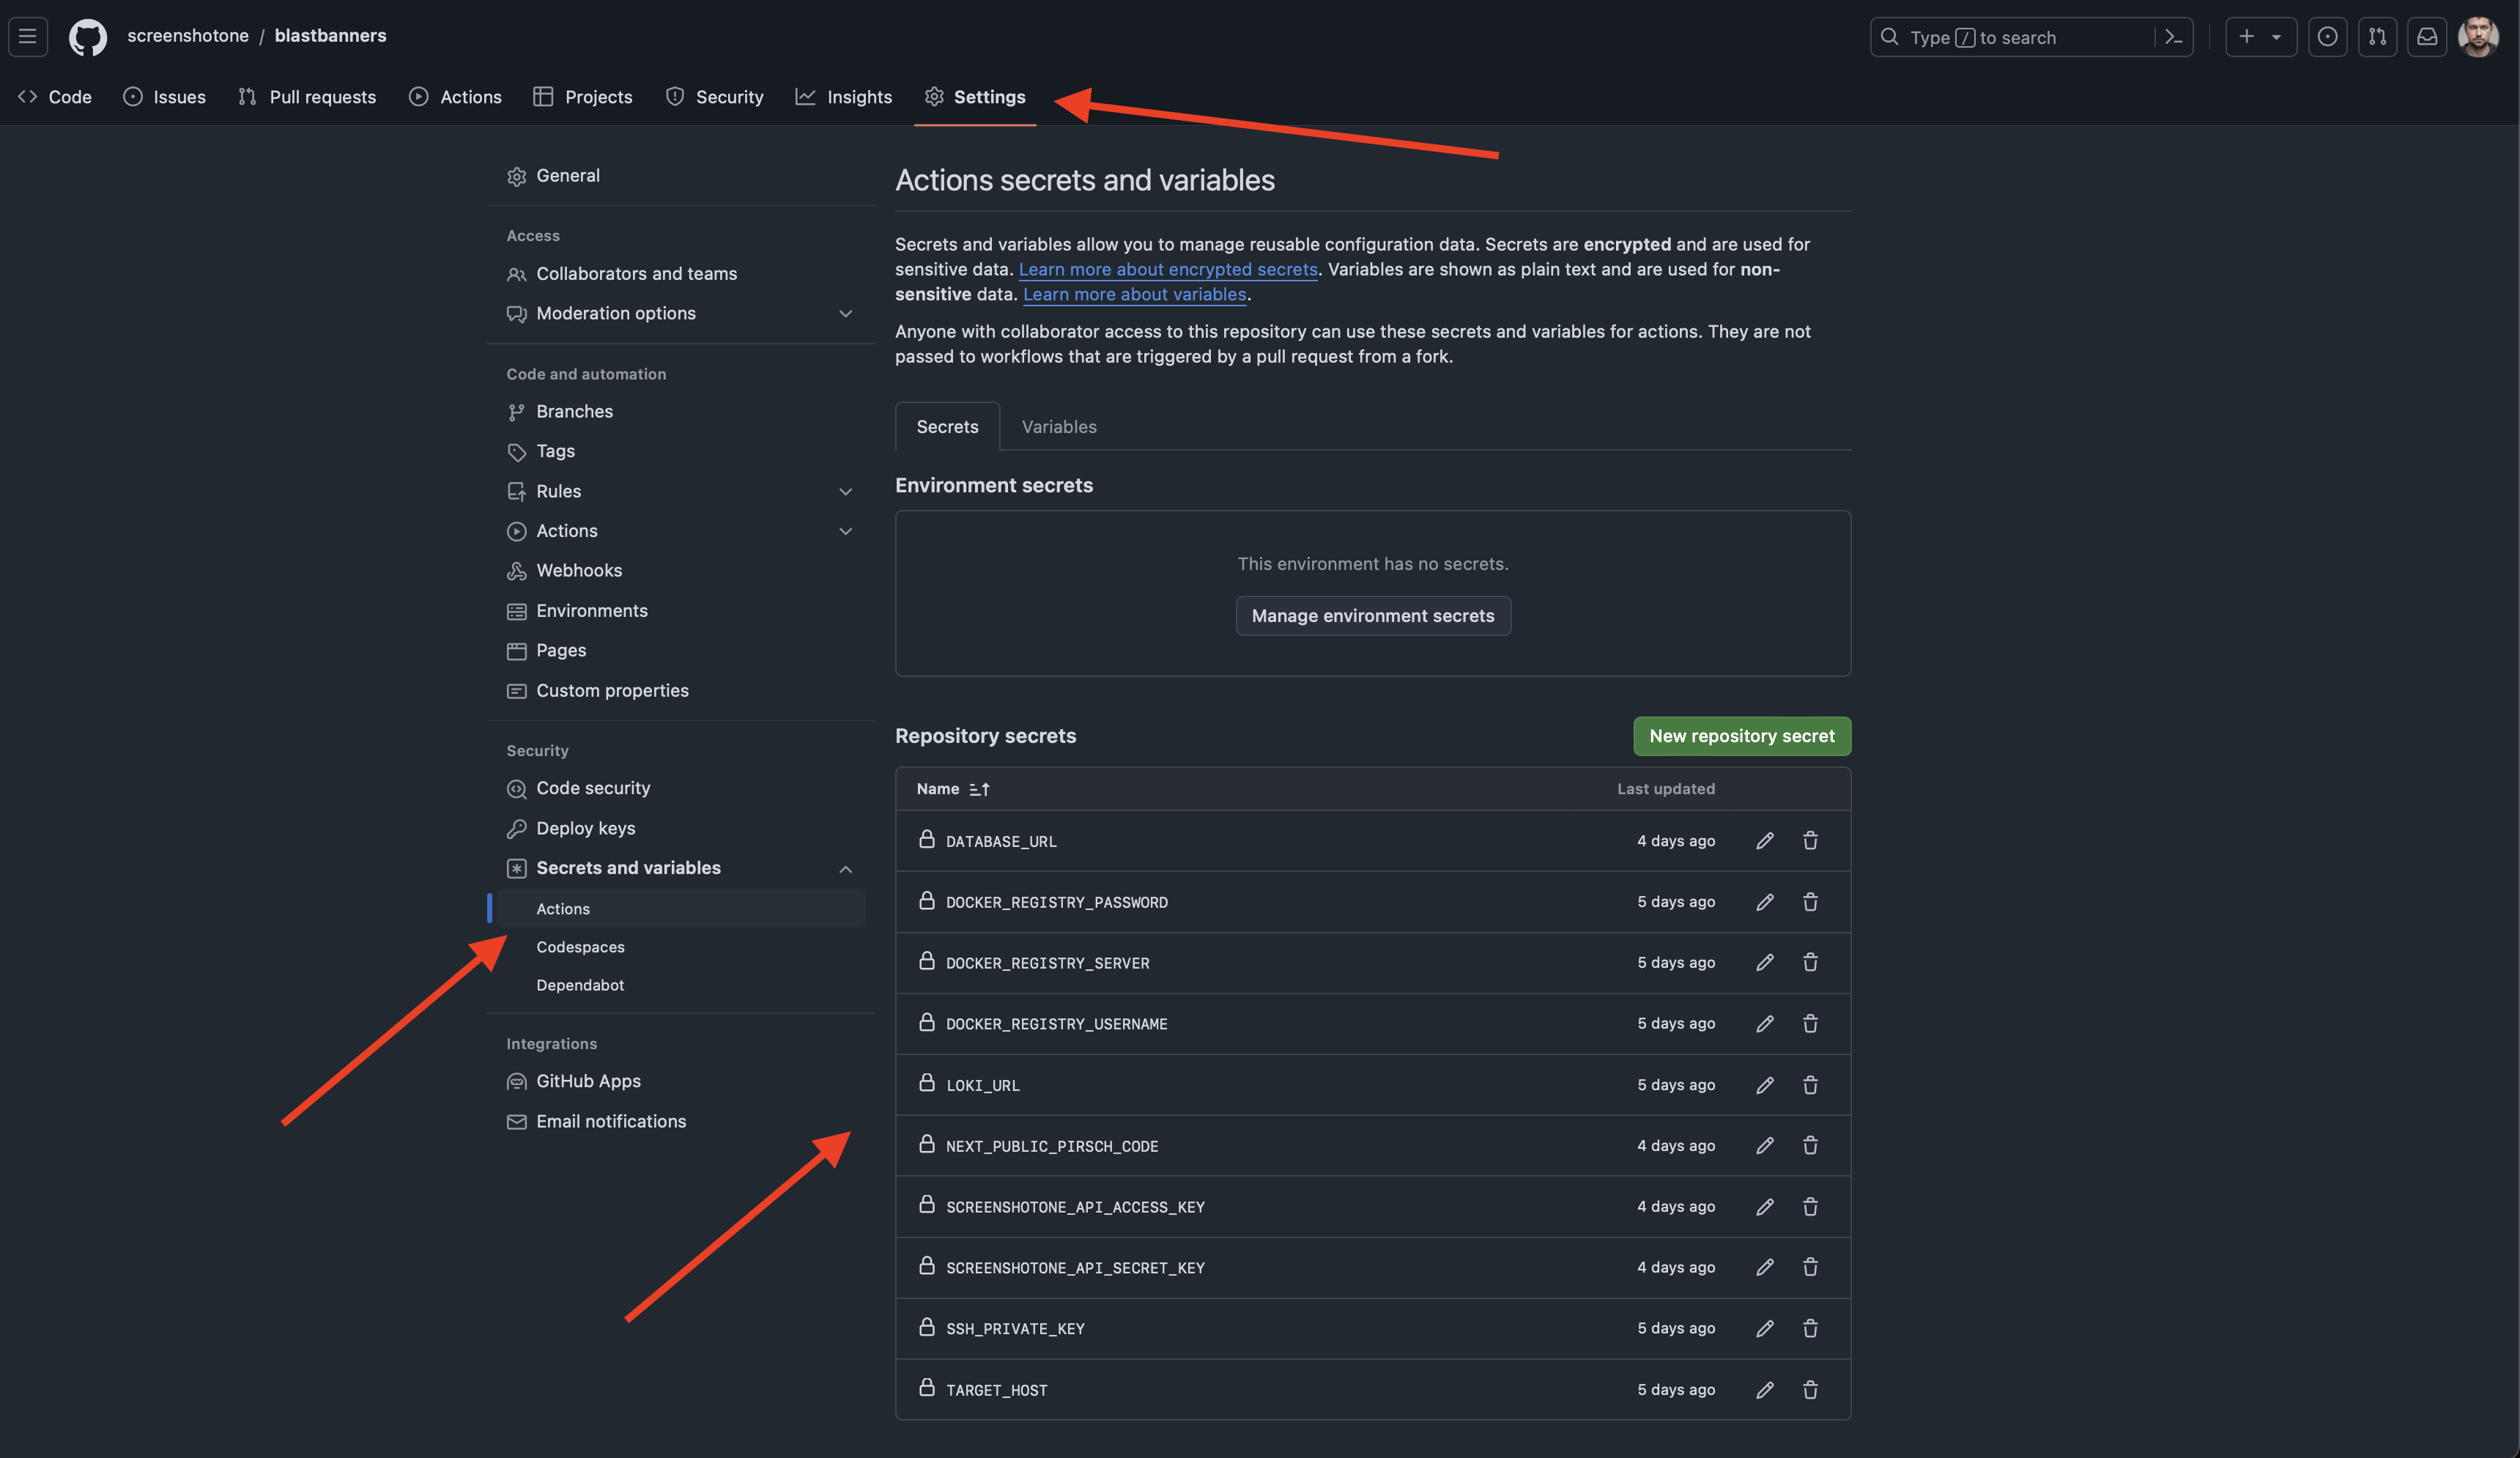Open the issues icon in top bar

click(2327, 37)
